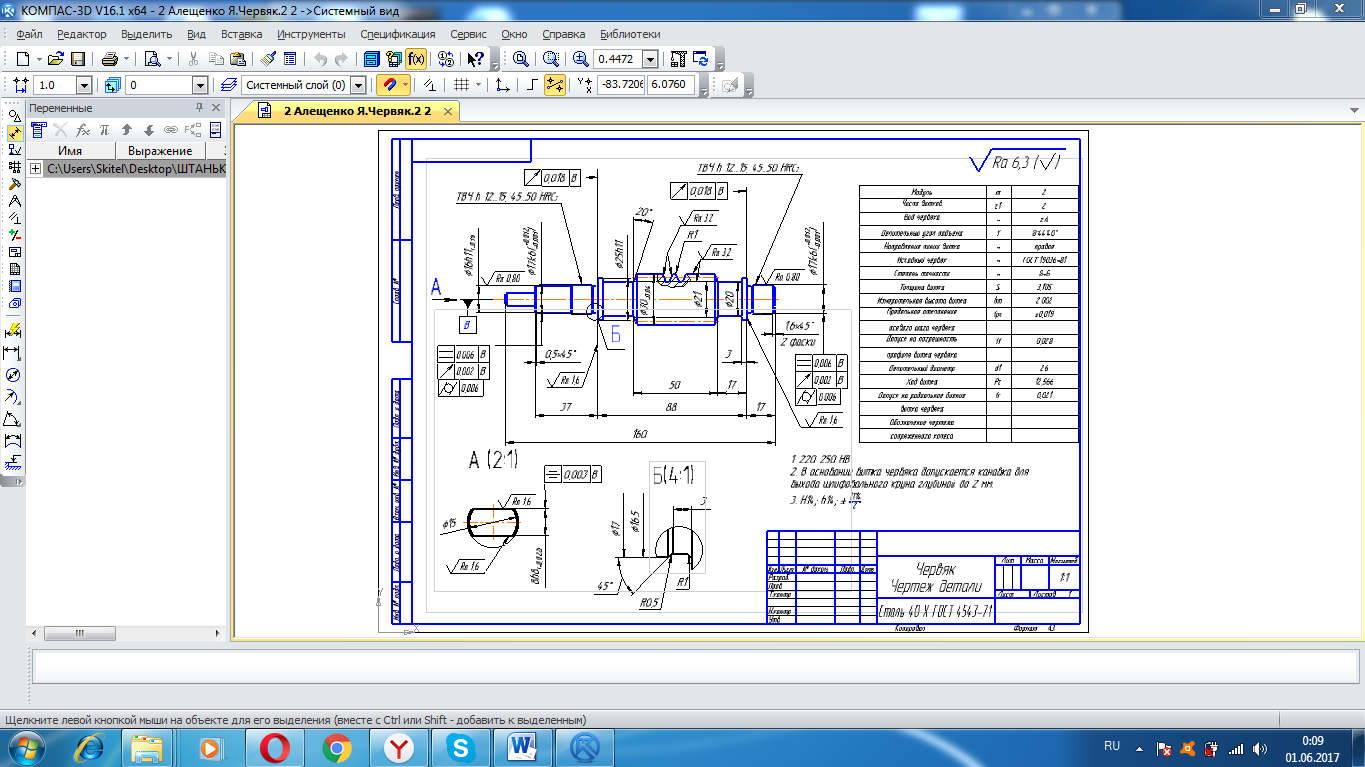1365x767 pixels.
Task: Open the zoom scale 0.4472 dropdown
Action: [650, 59]
